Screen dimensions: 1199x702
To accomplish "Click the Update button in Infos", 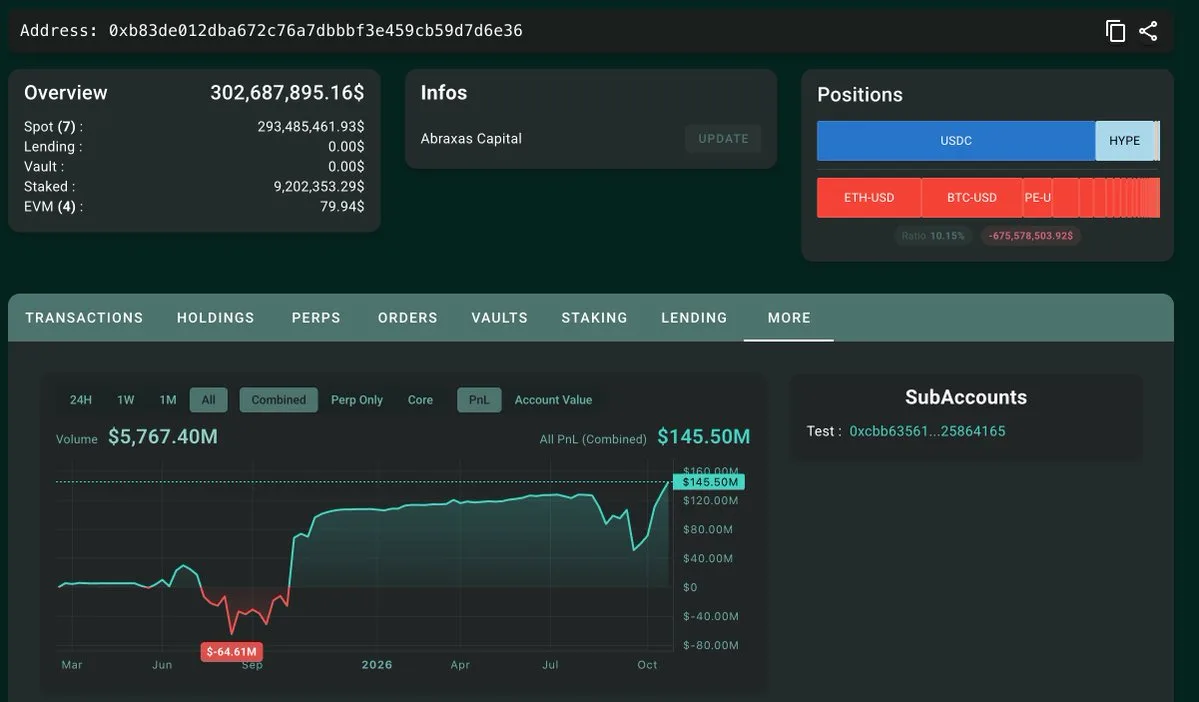I will 723,138.
